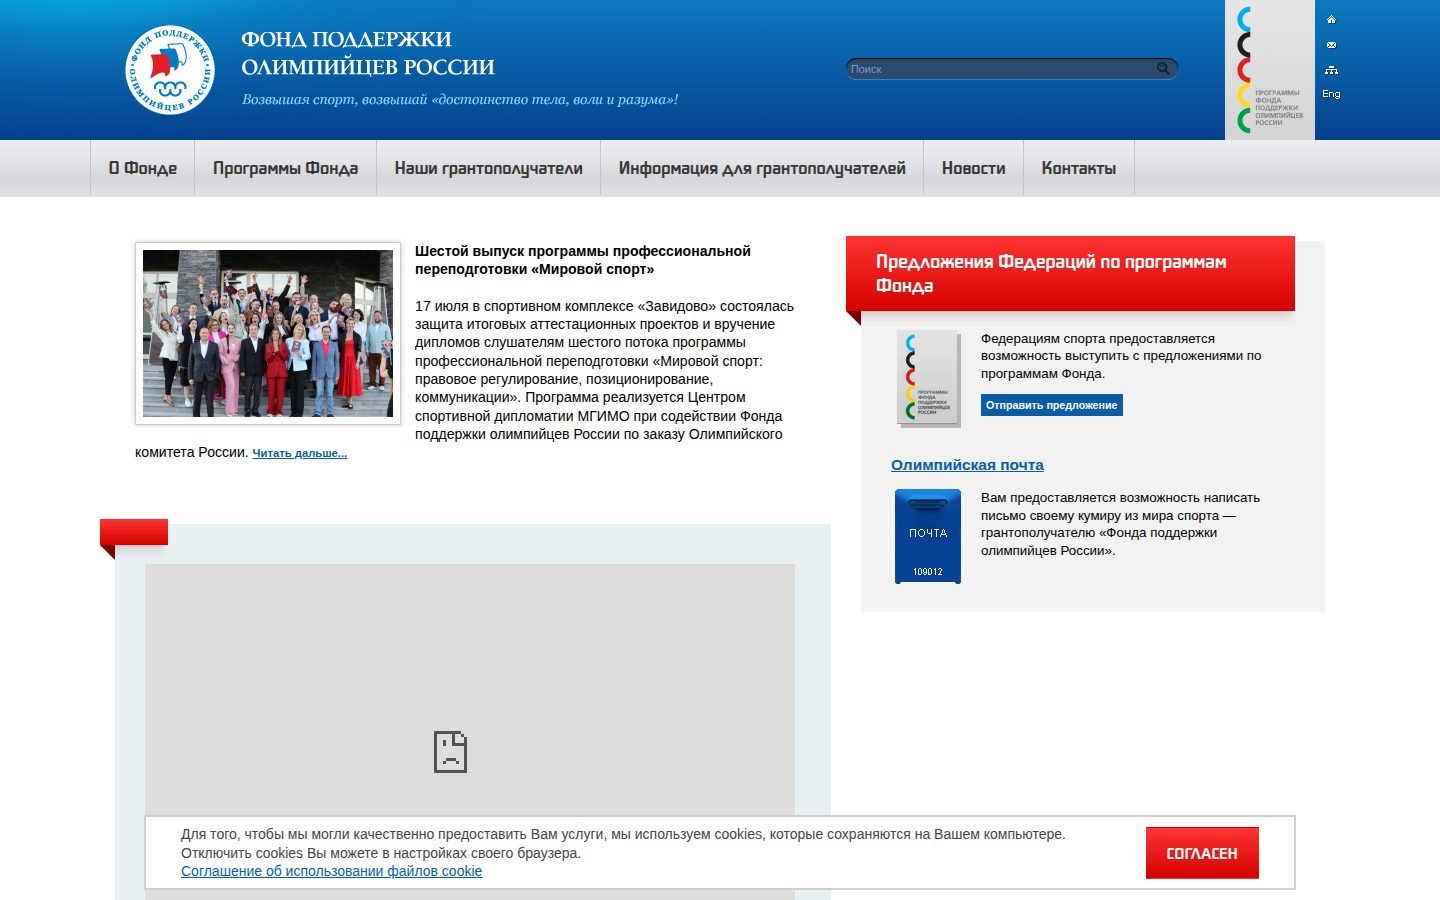Go to Наши грантополучатели menu
Image resolution: width=1440 pixels, height=900 pixels.
click(x=488, y=168)
